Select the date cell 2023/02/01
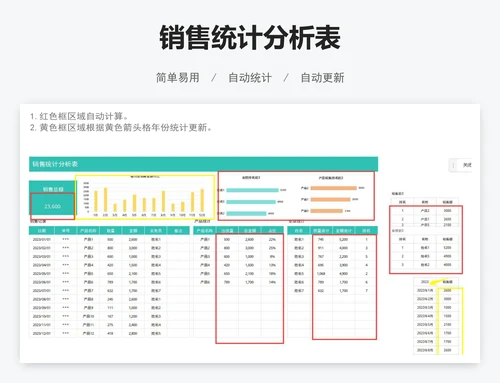Image resolution: width=500 pixels, height=383 pixels. pos(42,248)
